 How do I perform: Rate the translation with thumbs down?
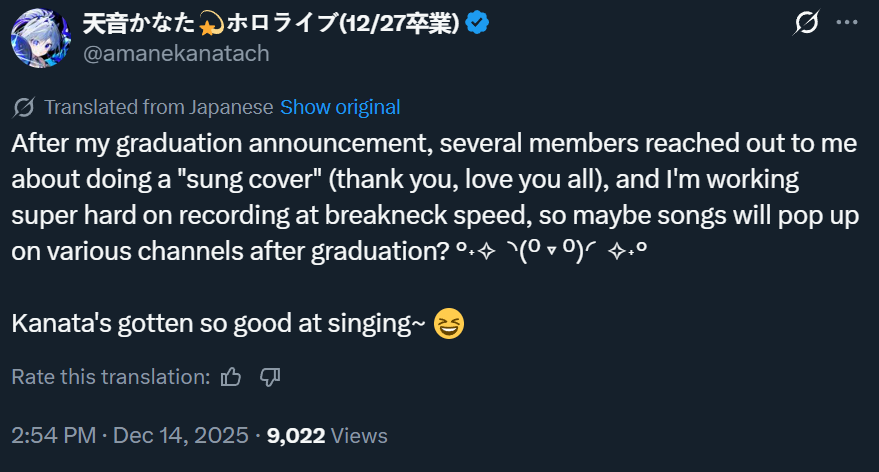coord(270,377)
